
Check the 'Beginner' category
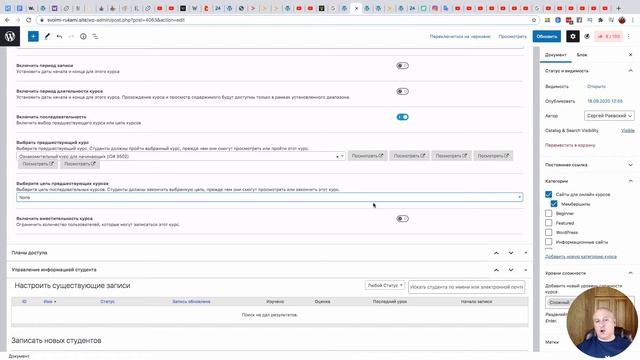(x=549, y=213)
